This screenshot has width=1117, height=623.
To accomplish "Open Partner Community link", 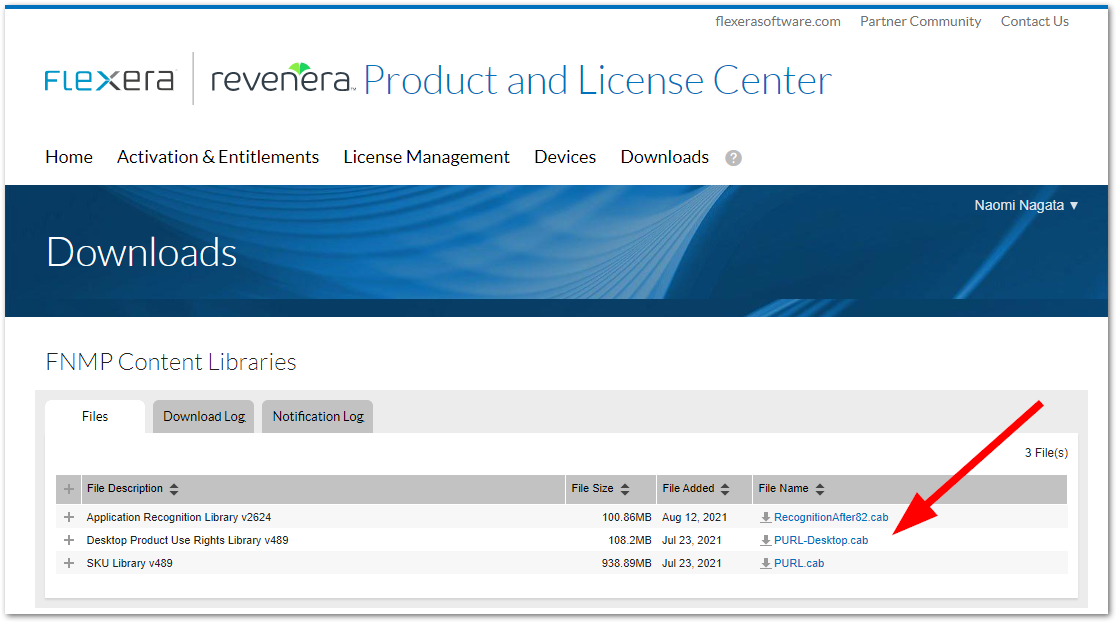I will [x=920, y=21].
